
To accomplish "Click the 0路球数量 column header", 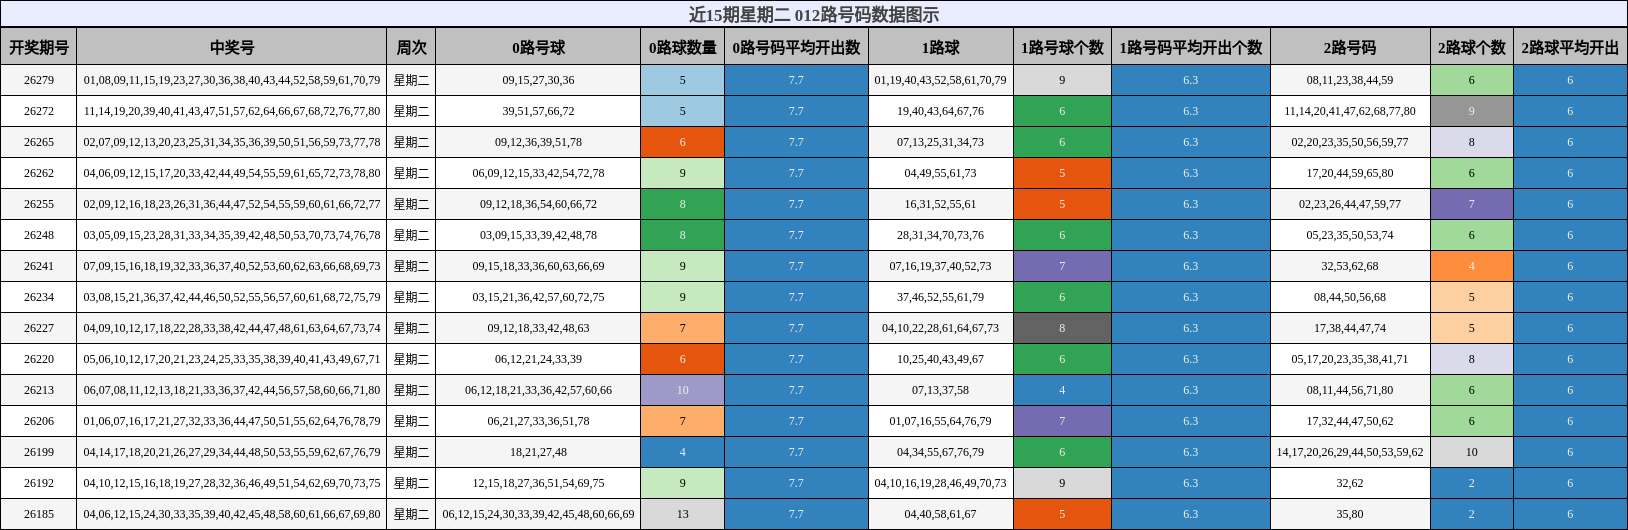I will [x=683, y=47].
